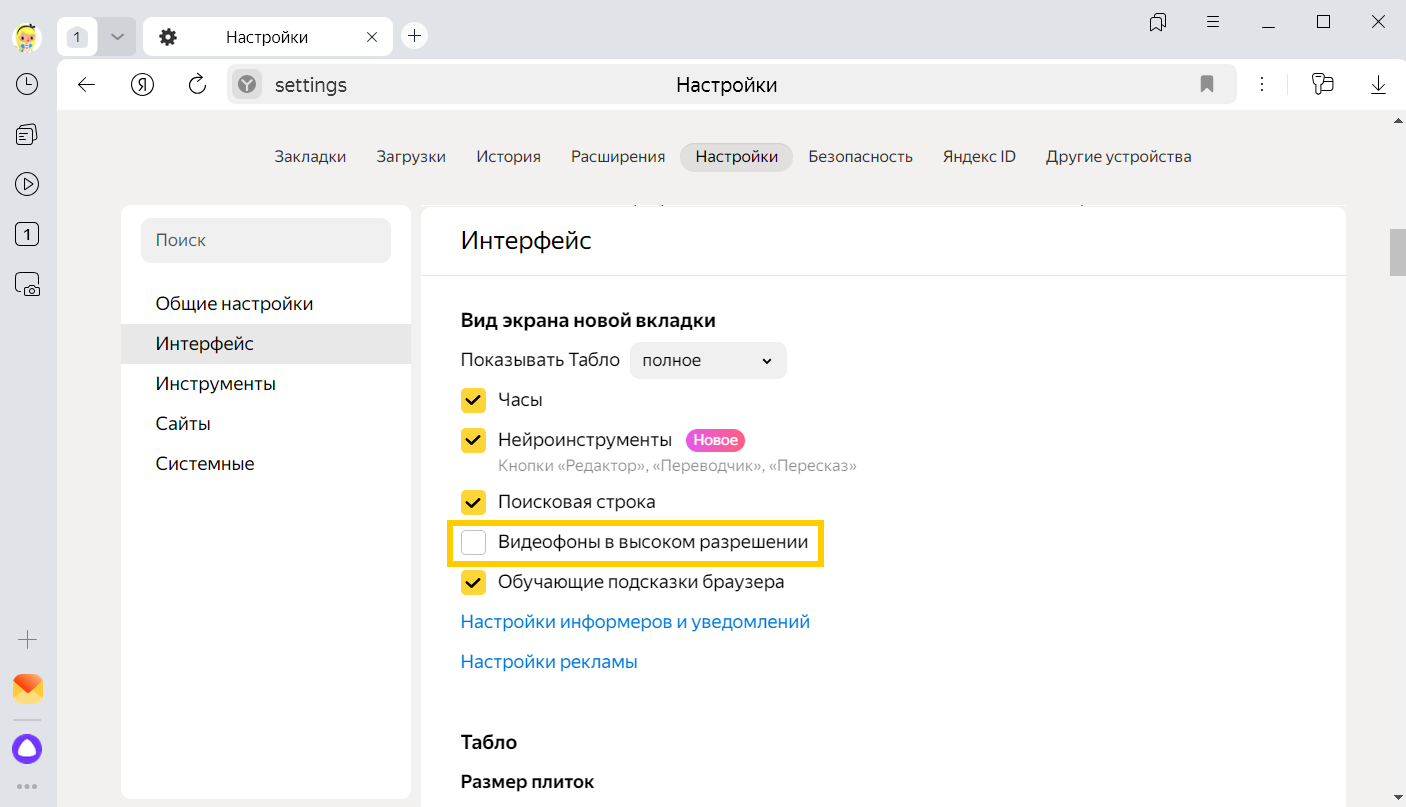Open History clock icon in sidebar
1406x807 pixels.
(27, 85)
